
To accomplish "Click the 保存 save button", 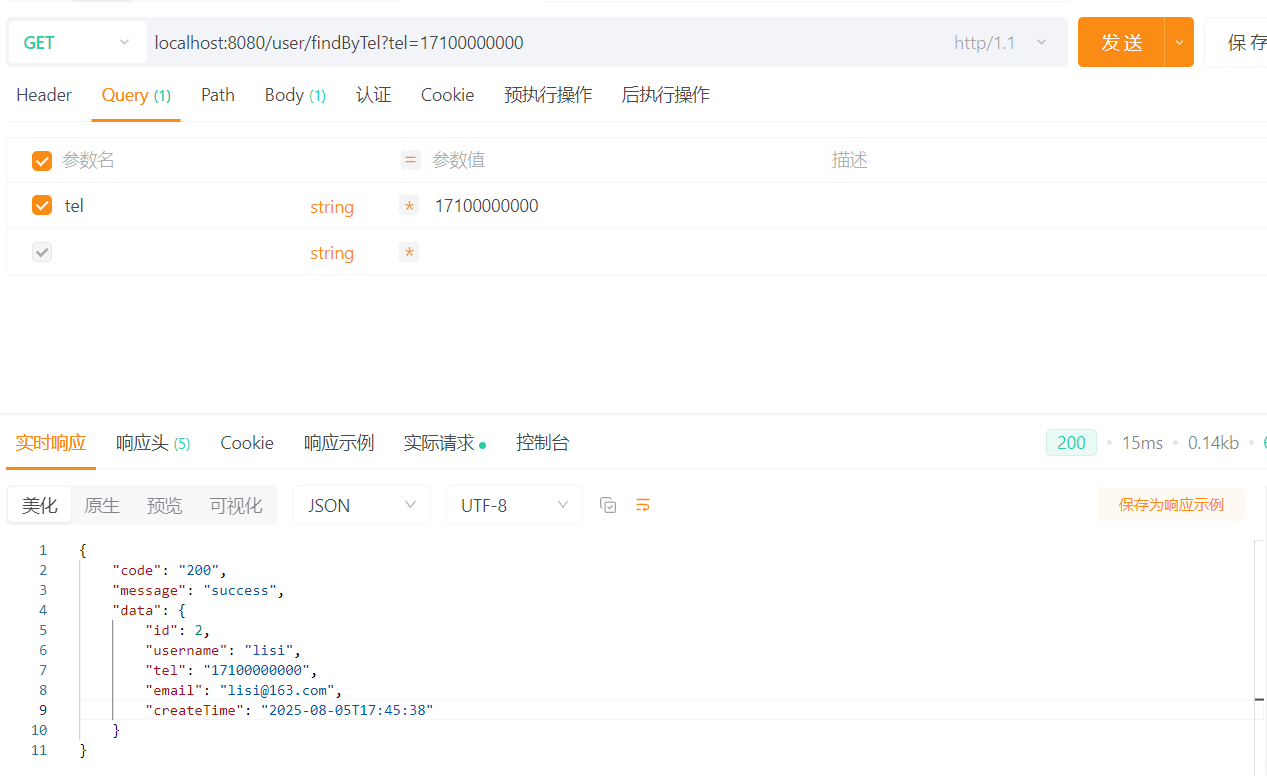I will pyautogui.click(x=1236, y=42).
